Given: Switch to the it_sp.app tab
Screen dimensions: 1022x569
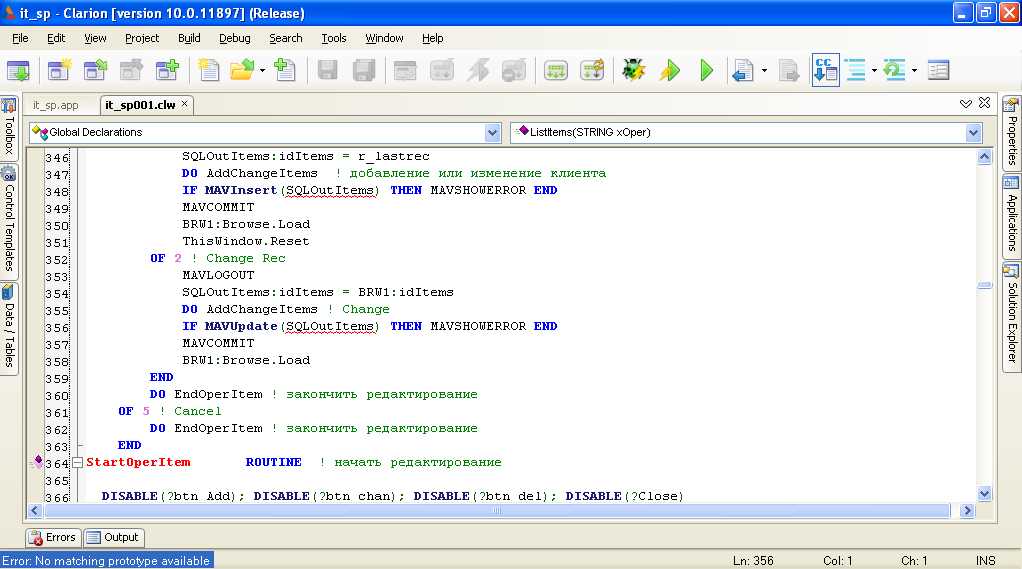Looking at the screenshot, I should 55,105.
